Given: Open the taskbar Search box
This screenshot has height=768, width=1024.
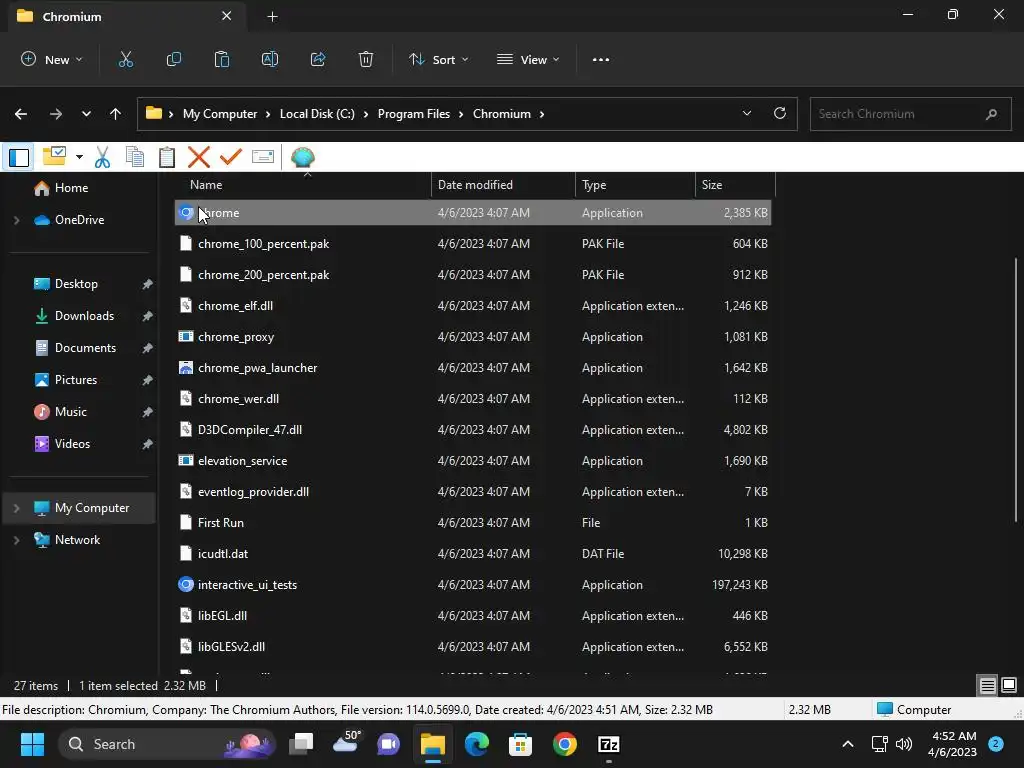Looking at the screenshot, I should coord(167,744).
